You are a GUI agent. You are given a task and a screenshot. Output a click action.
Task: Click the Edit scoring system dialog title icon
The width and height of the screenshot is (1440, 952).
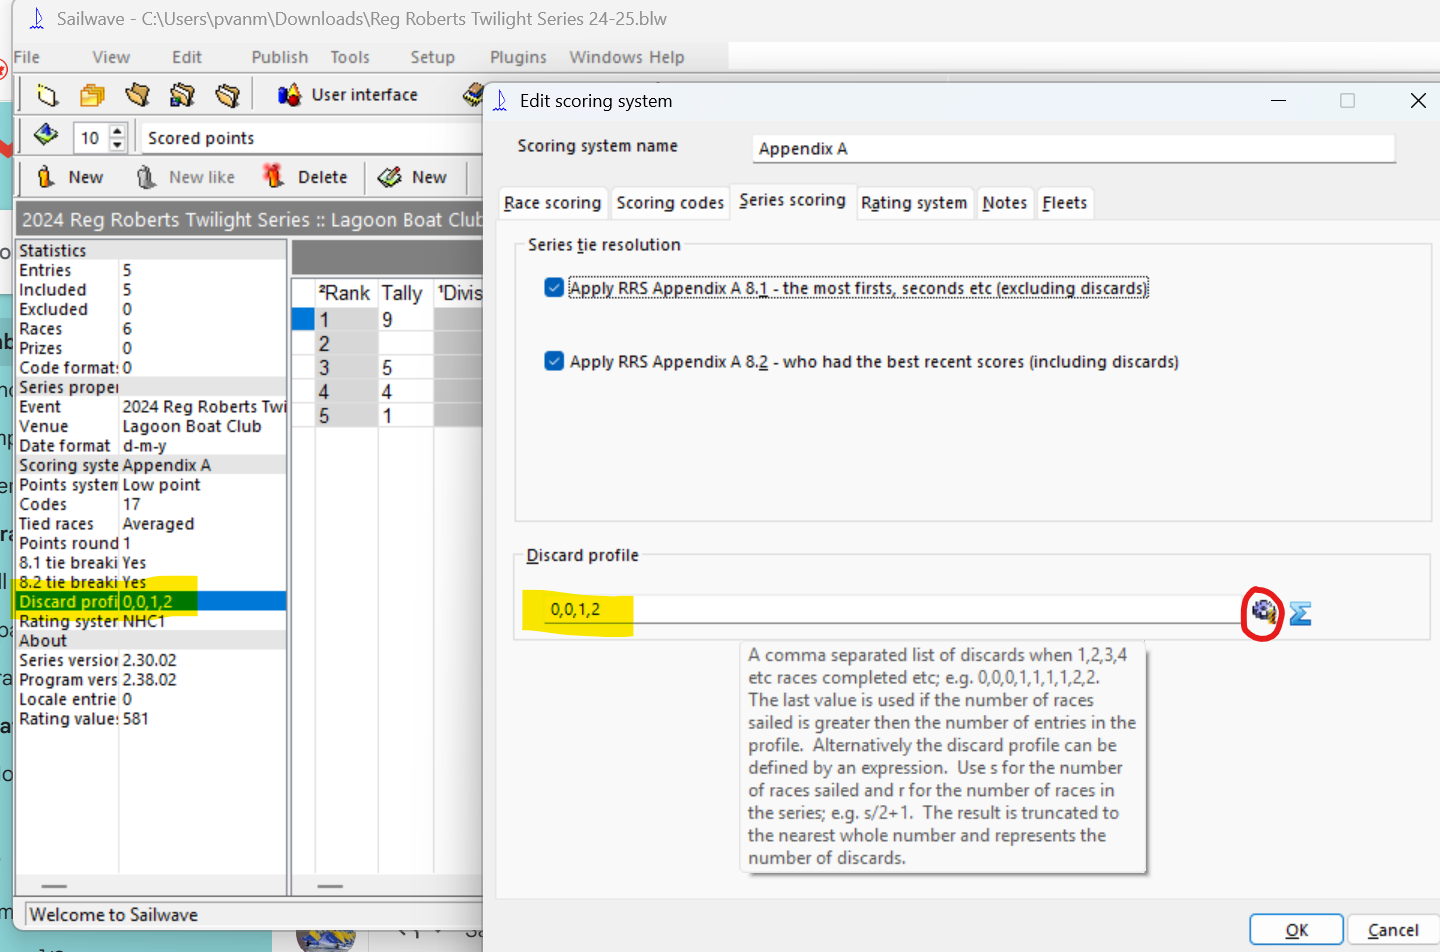tap(501, 100)
